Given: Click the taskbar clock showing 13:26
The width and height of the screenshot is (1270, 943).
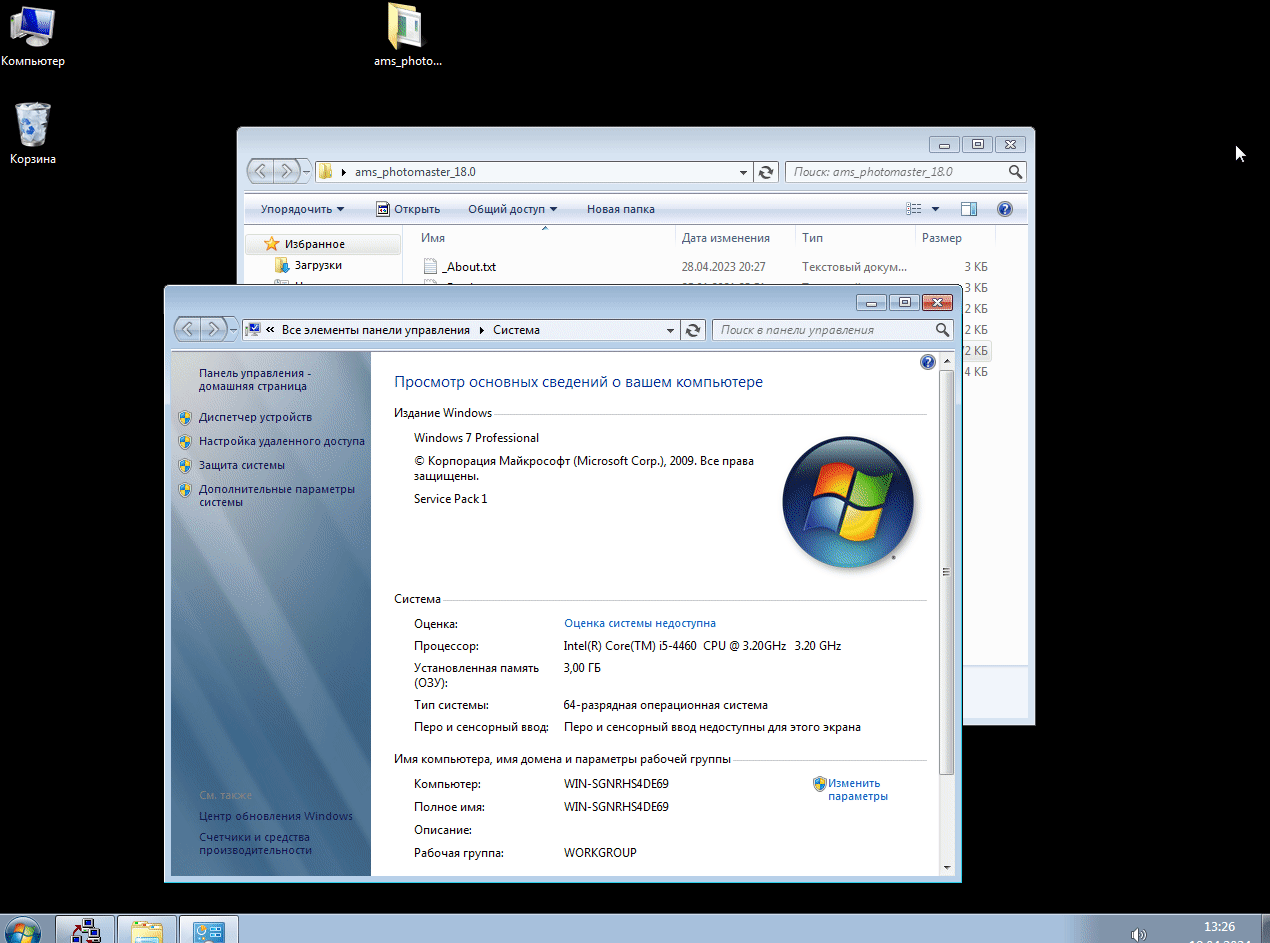Looking at the screenshot, I should click(x=1220, y=928).
